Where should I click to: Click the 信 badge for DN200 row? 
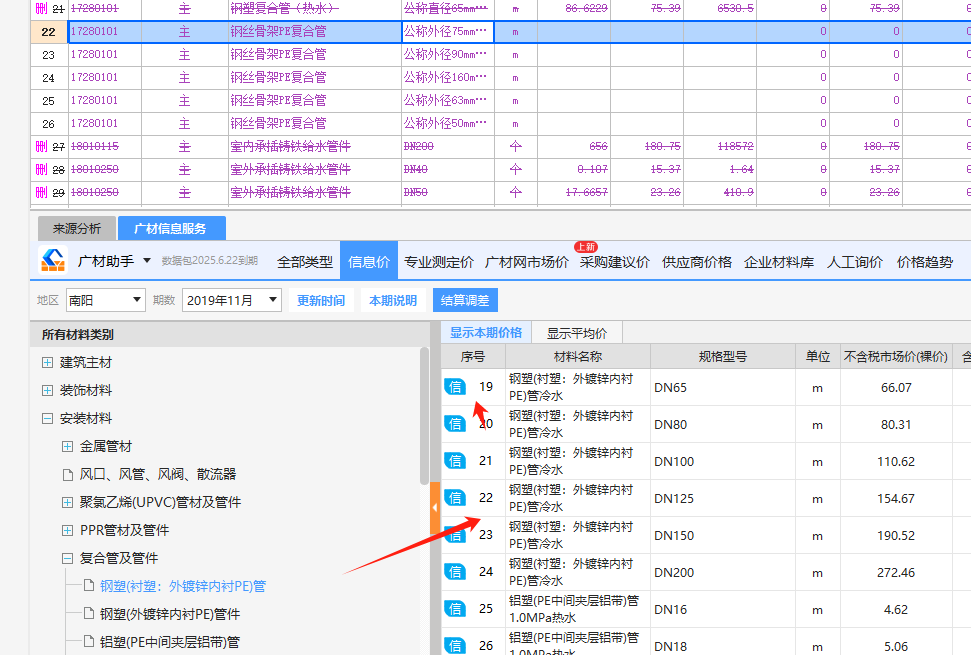[x=455, y=572]
